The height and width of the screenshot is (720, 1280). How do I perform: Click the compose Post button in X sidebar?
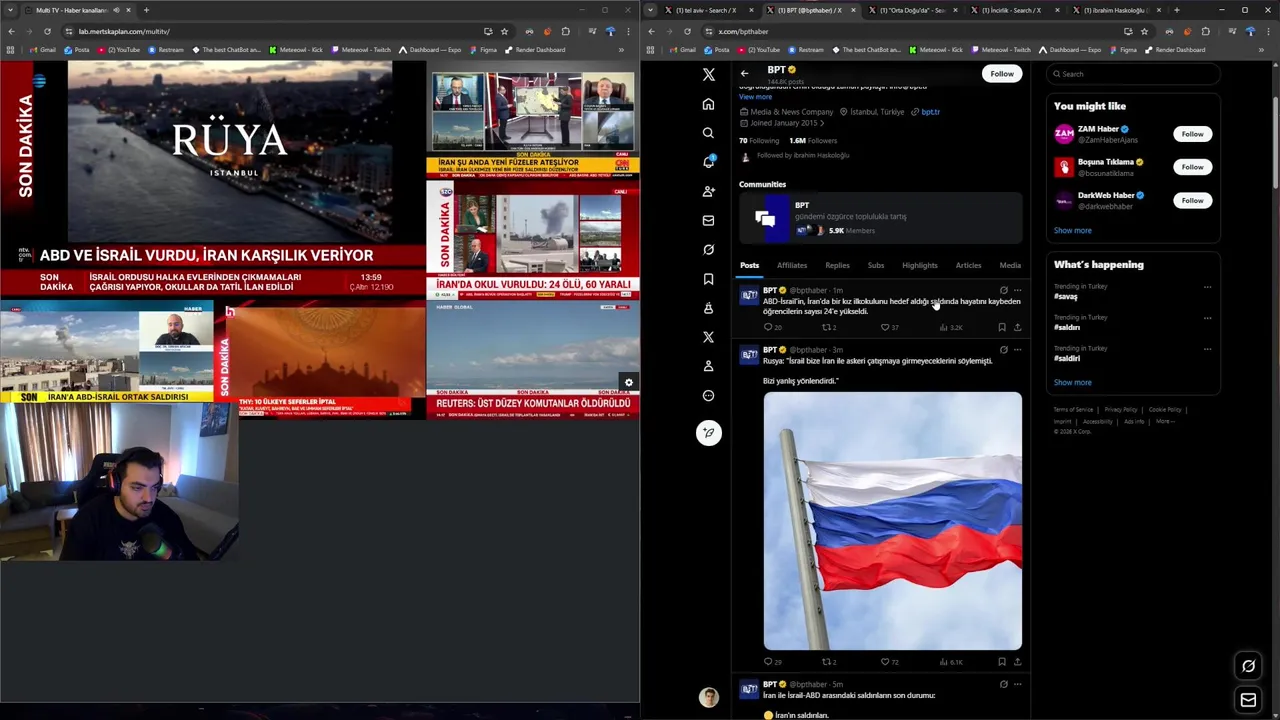click(708, 432)
